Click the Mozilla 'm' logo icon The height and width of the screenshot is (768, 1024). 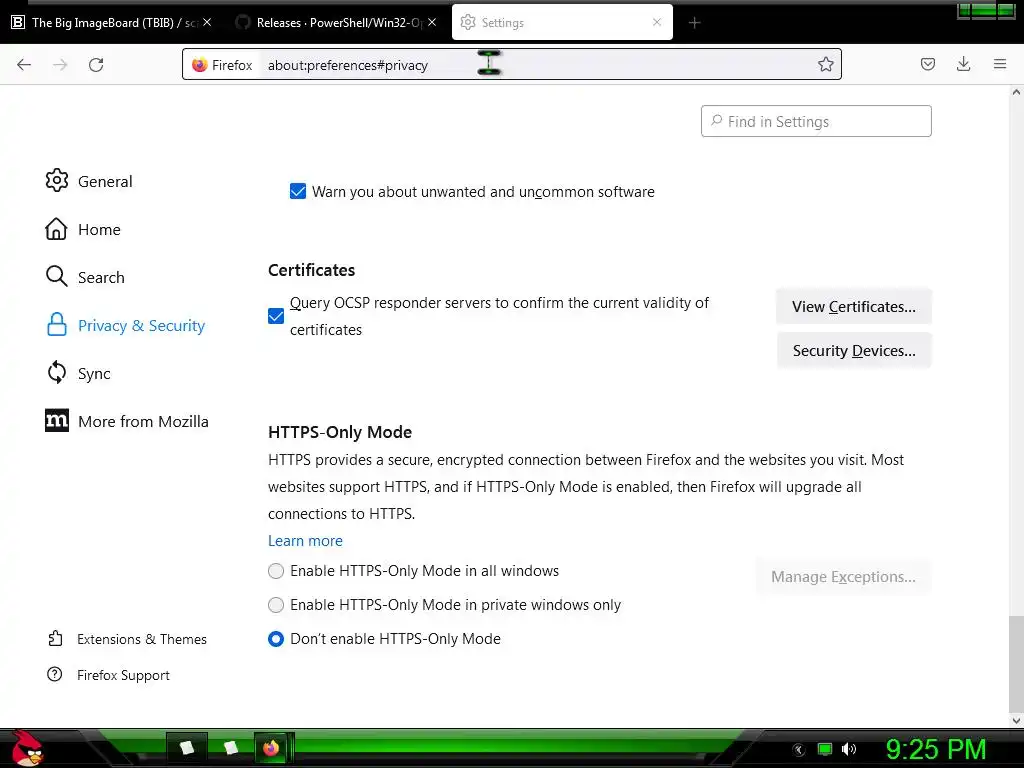pos(57,421)
